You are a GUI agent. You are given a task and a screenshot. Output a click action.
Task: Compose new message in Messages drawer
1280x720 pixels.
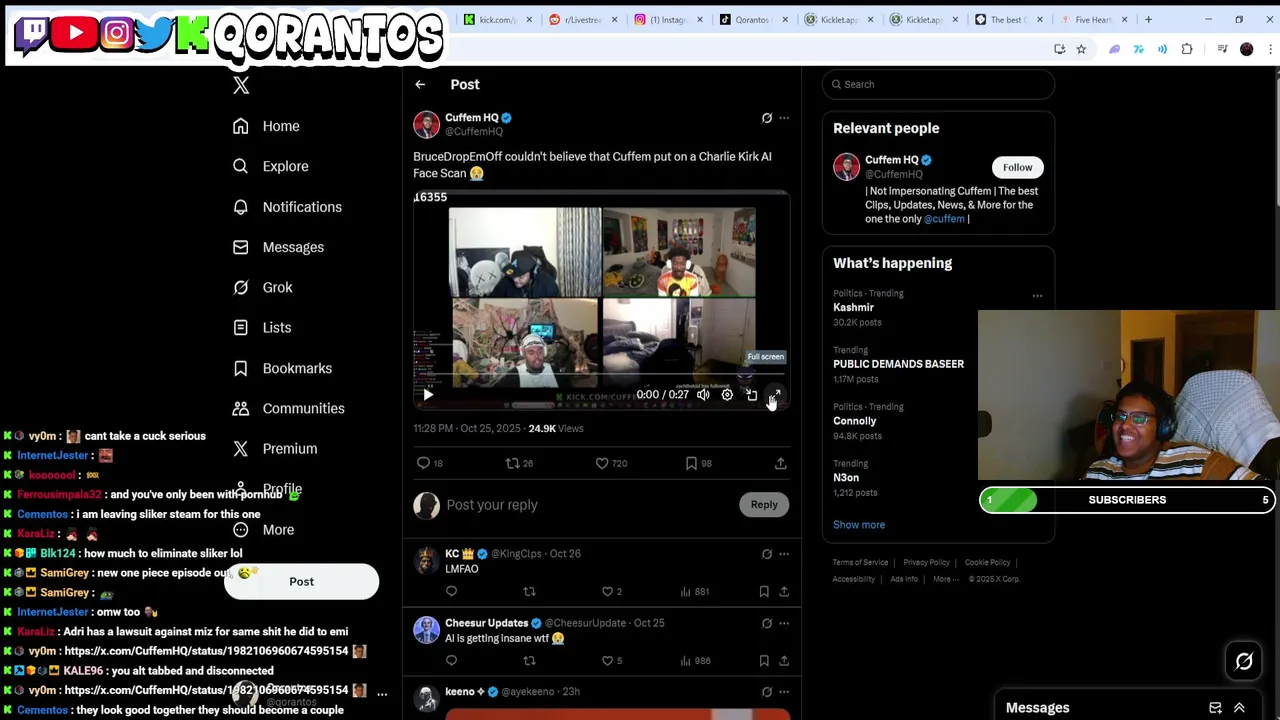[x=1215, y=708]
